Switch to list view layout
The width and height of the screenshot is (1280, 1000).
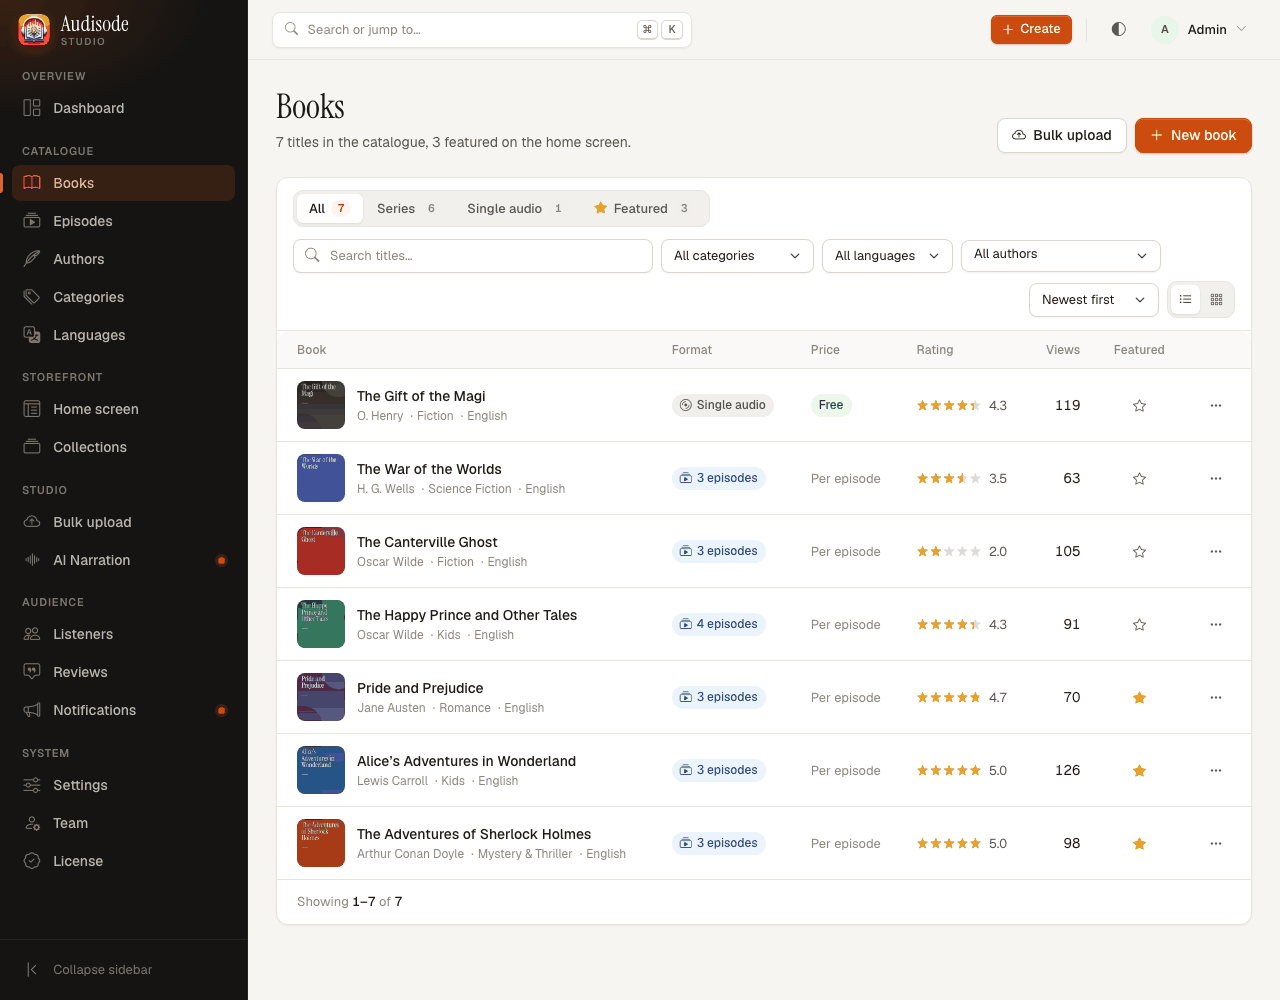[1185, 300]
